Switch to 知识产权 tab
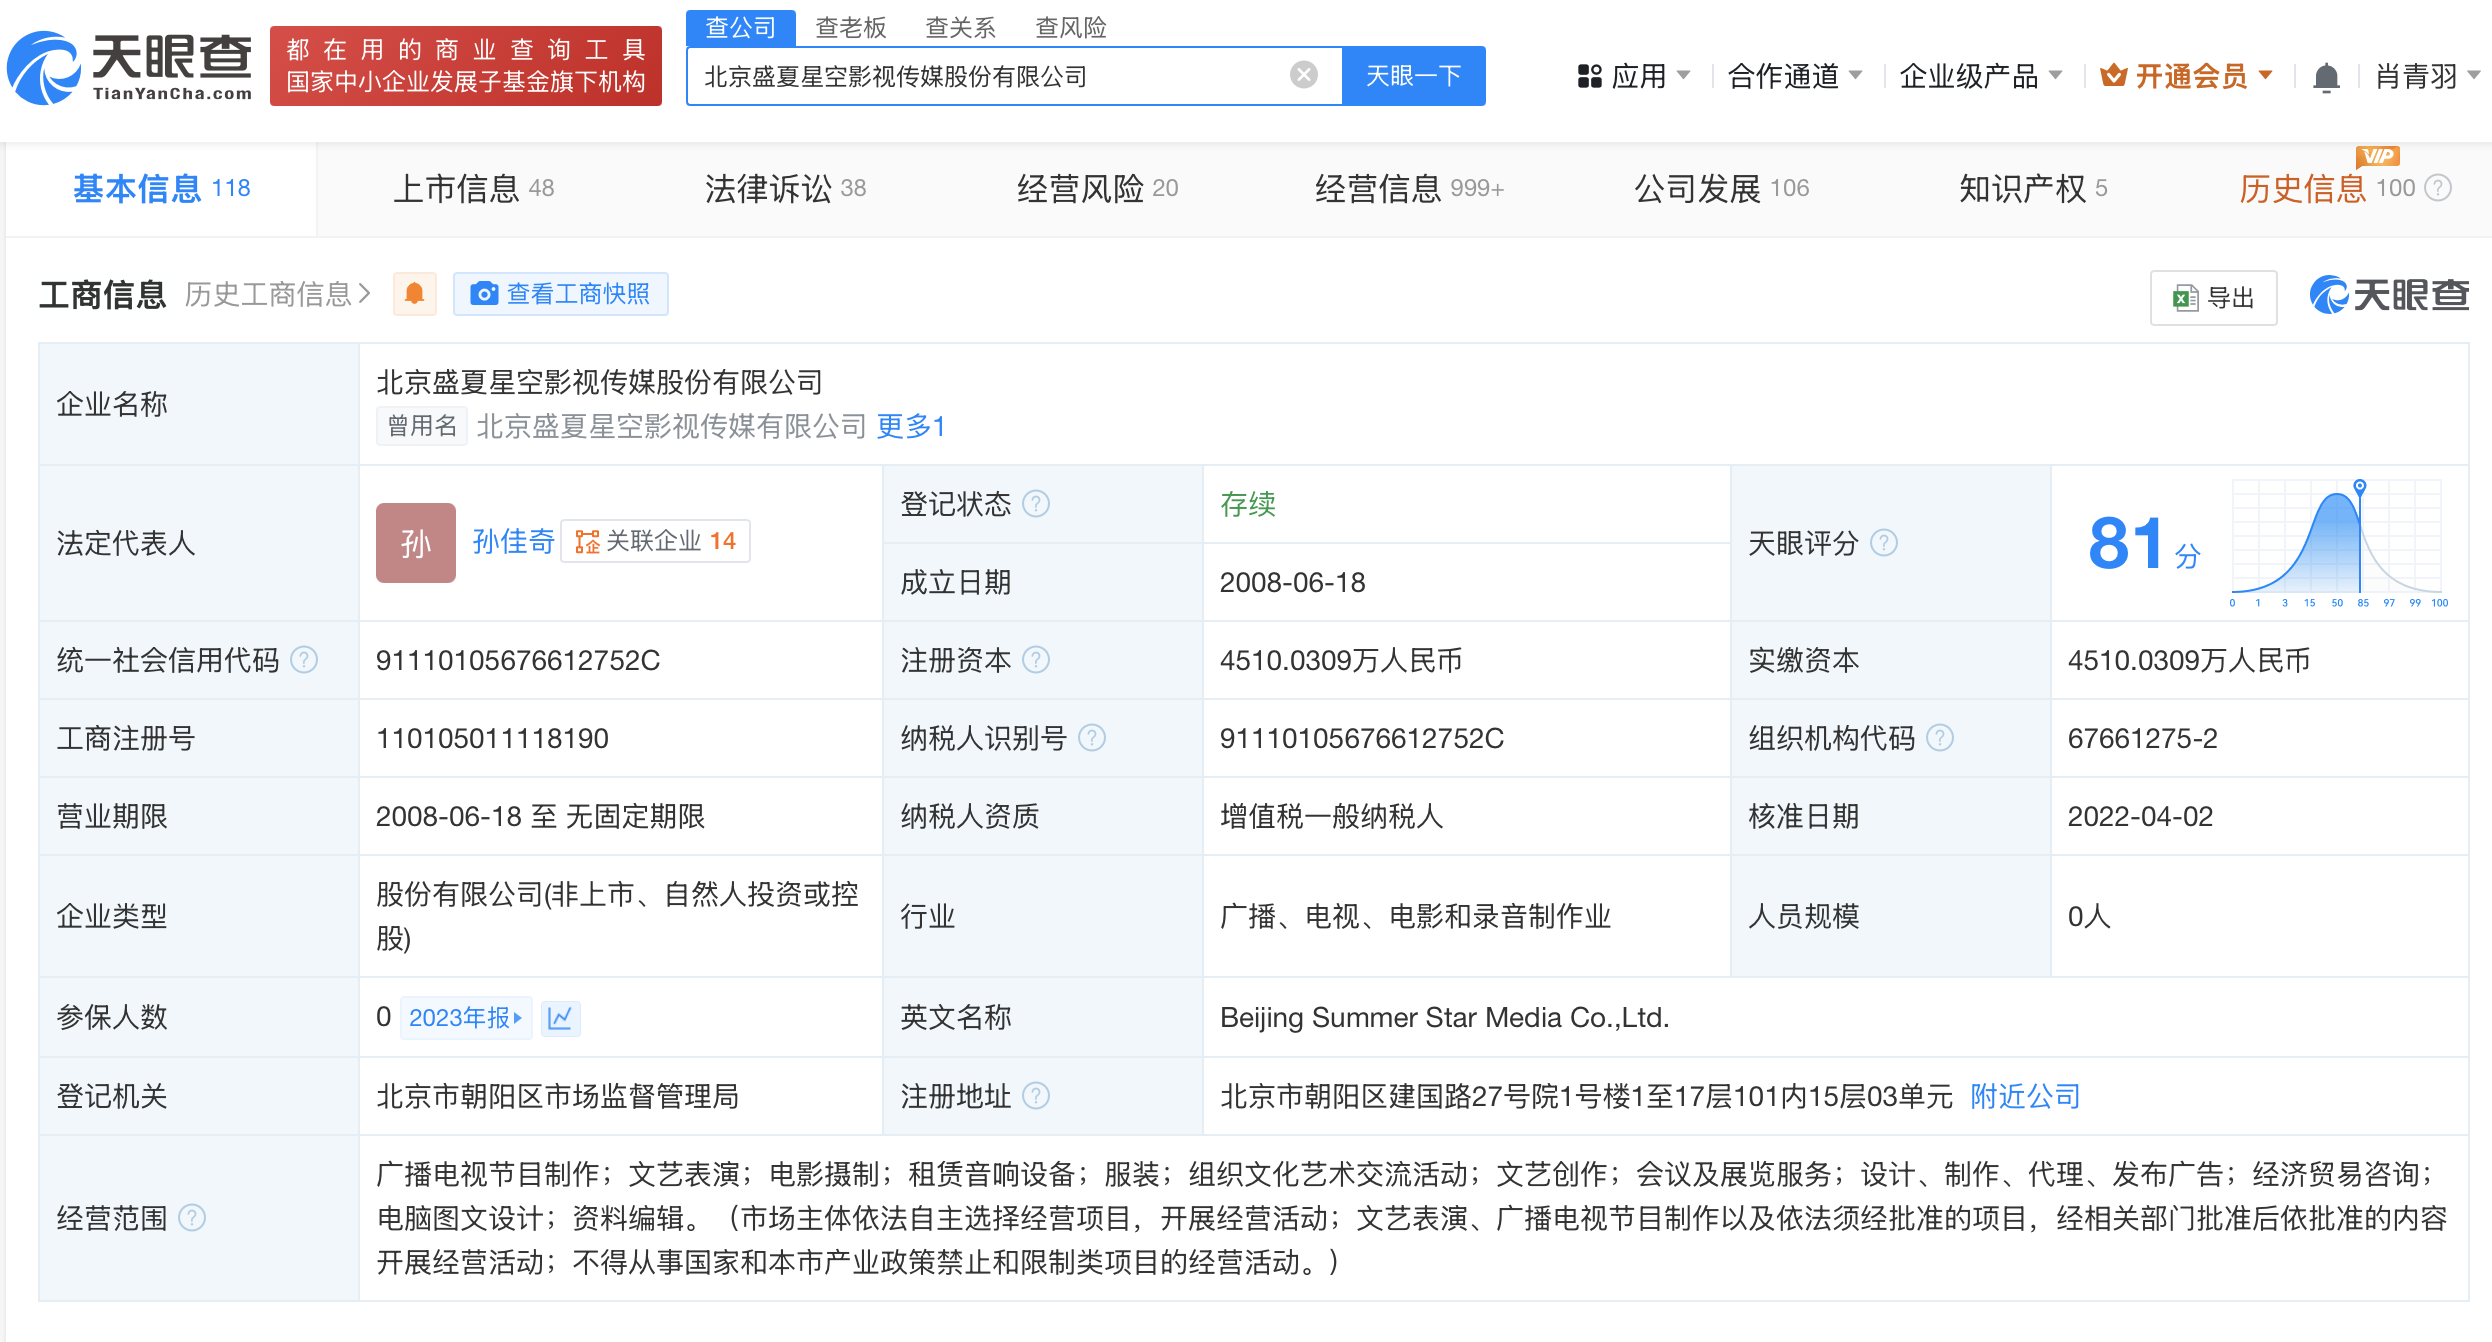 click(x=2034, y=188)
